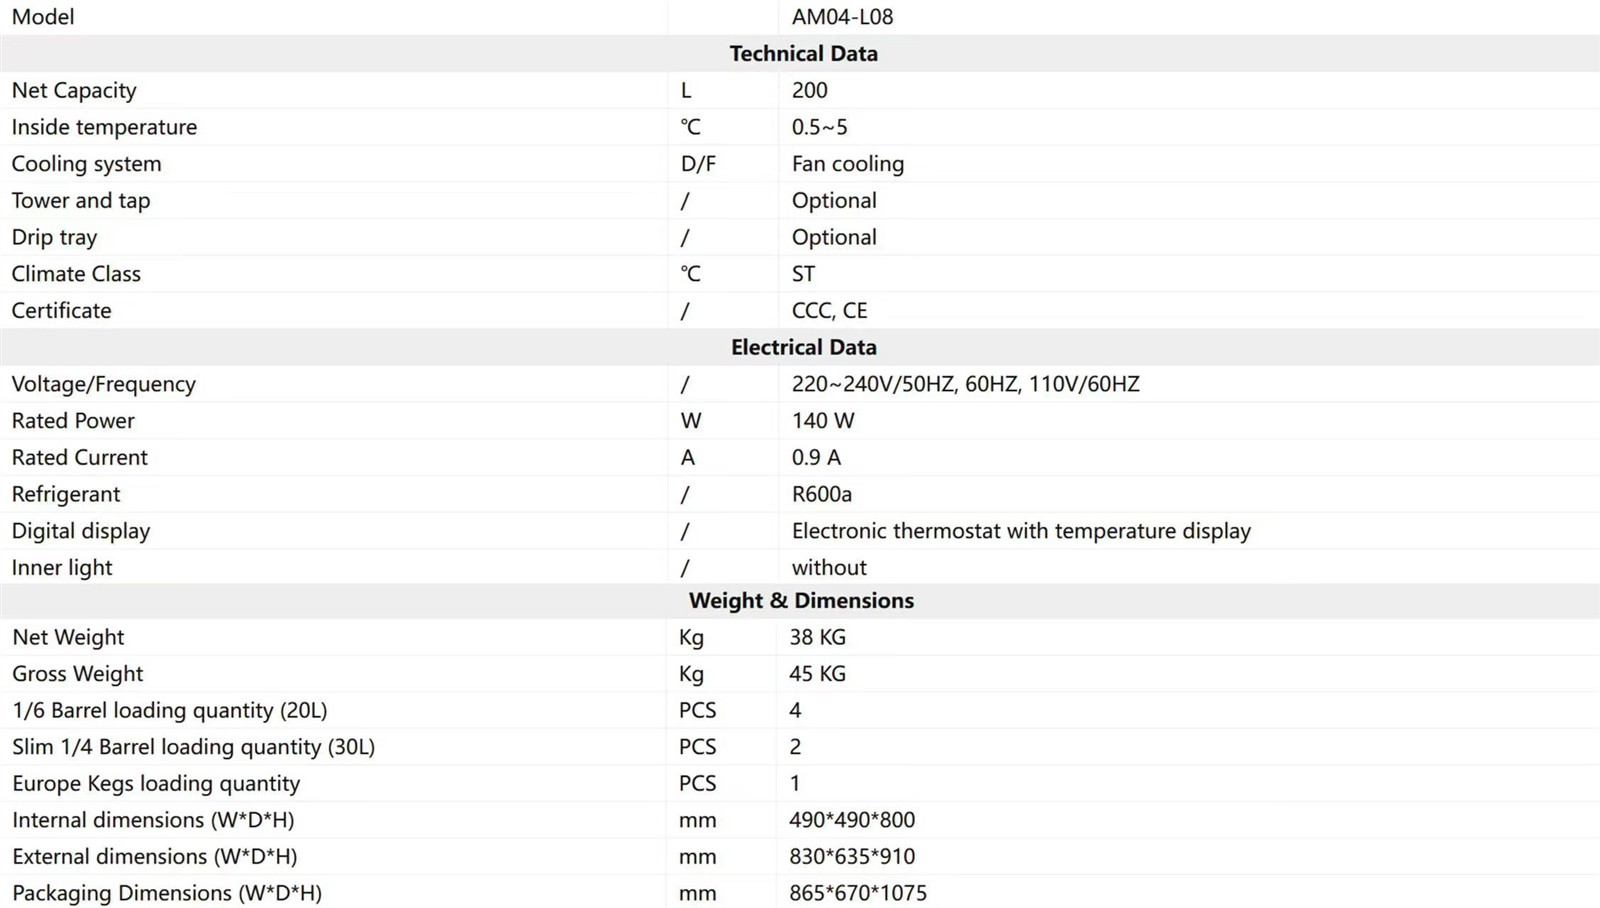This screenshot has height=908, width=1600.
Task: Click the Gross Weight value 45 KG
Action: [817, 674]
